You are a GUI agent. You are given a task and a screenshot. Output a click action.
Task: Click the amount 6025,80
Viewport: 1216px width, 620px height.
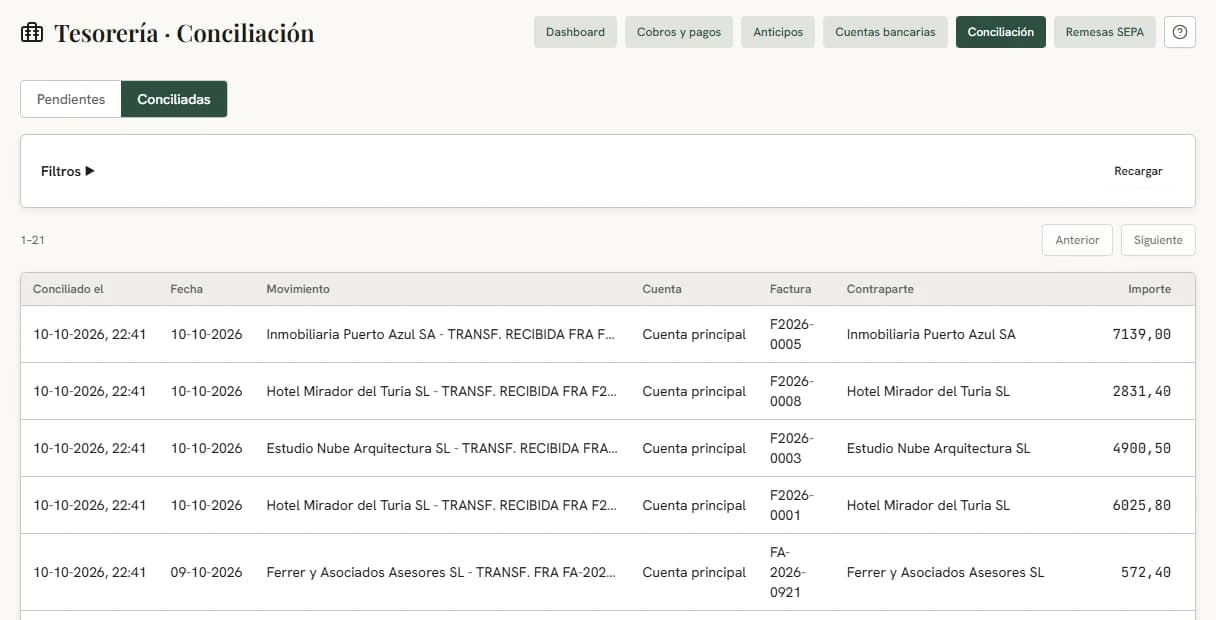(x=1141, y=505)
